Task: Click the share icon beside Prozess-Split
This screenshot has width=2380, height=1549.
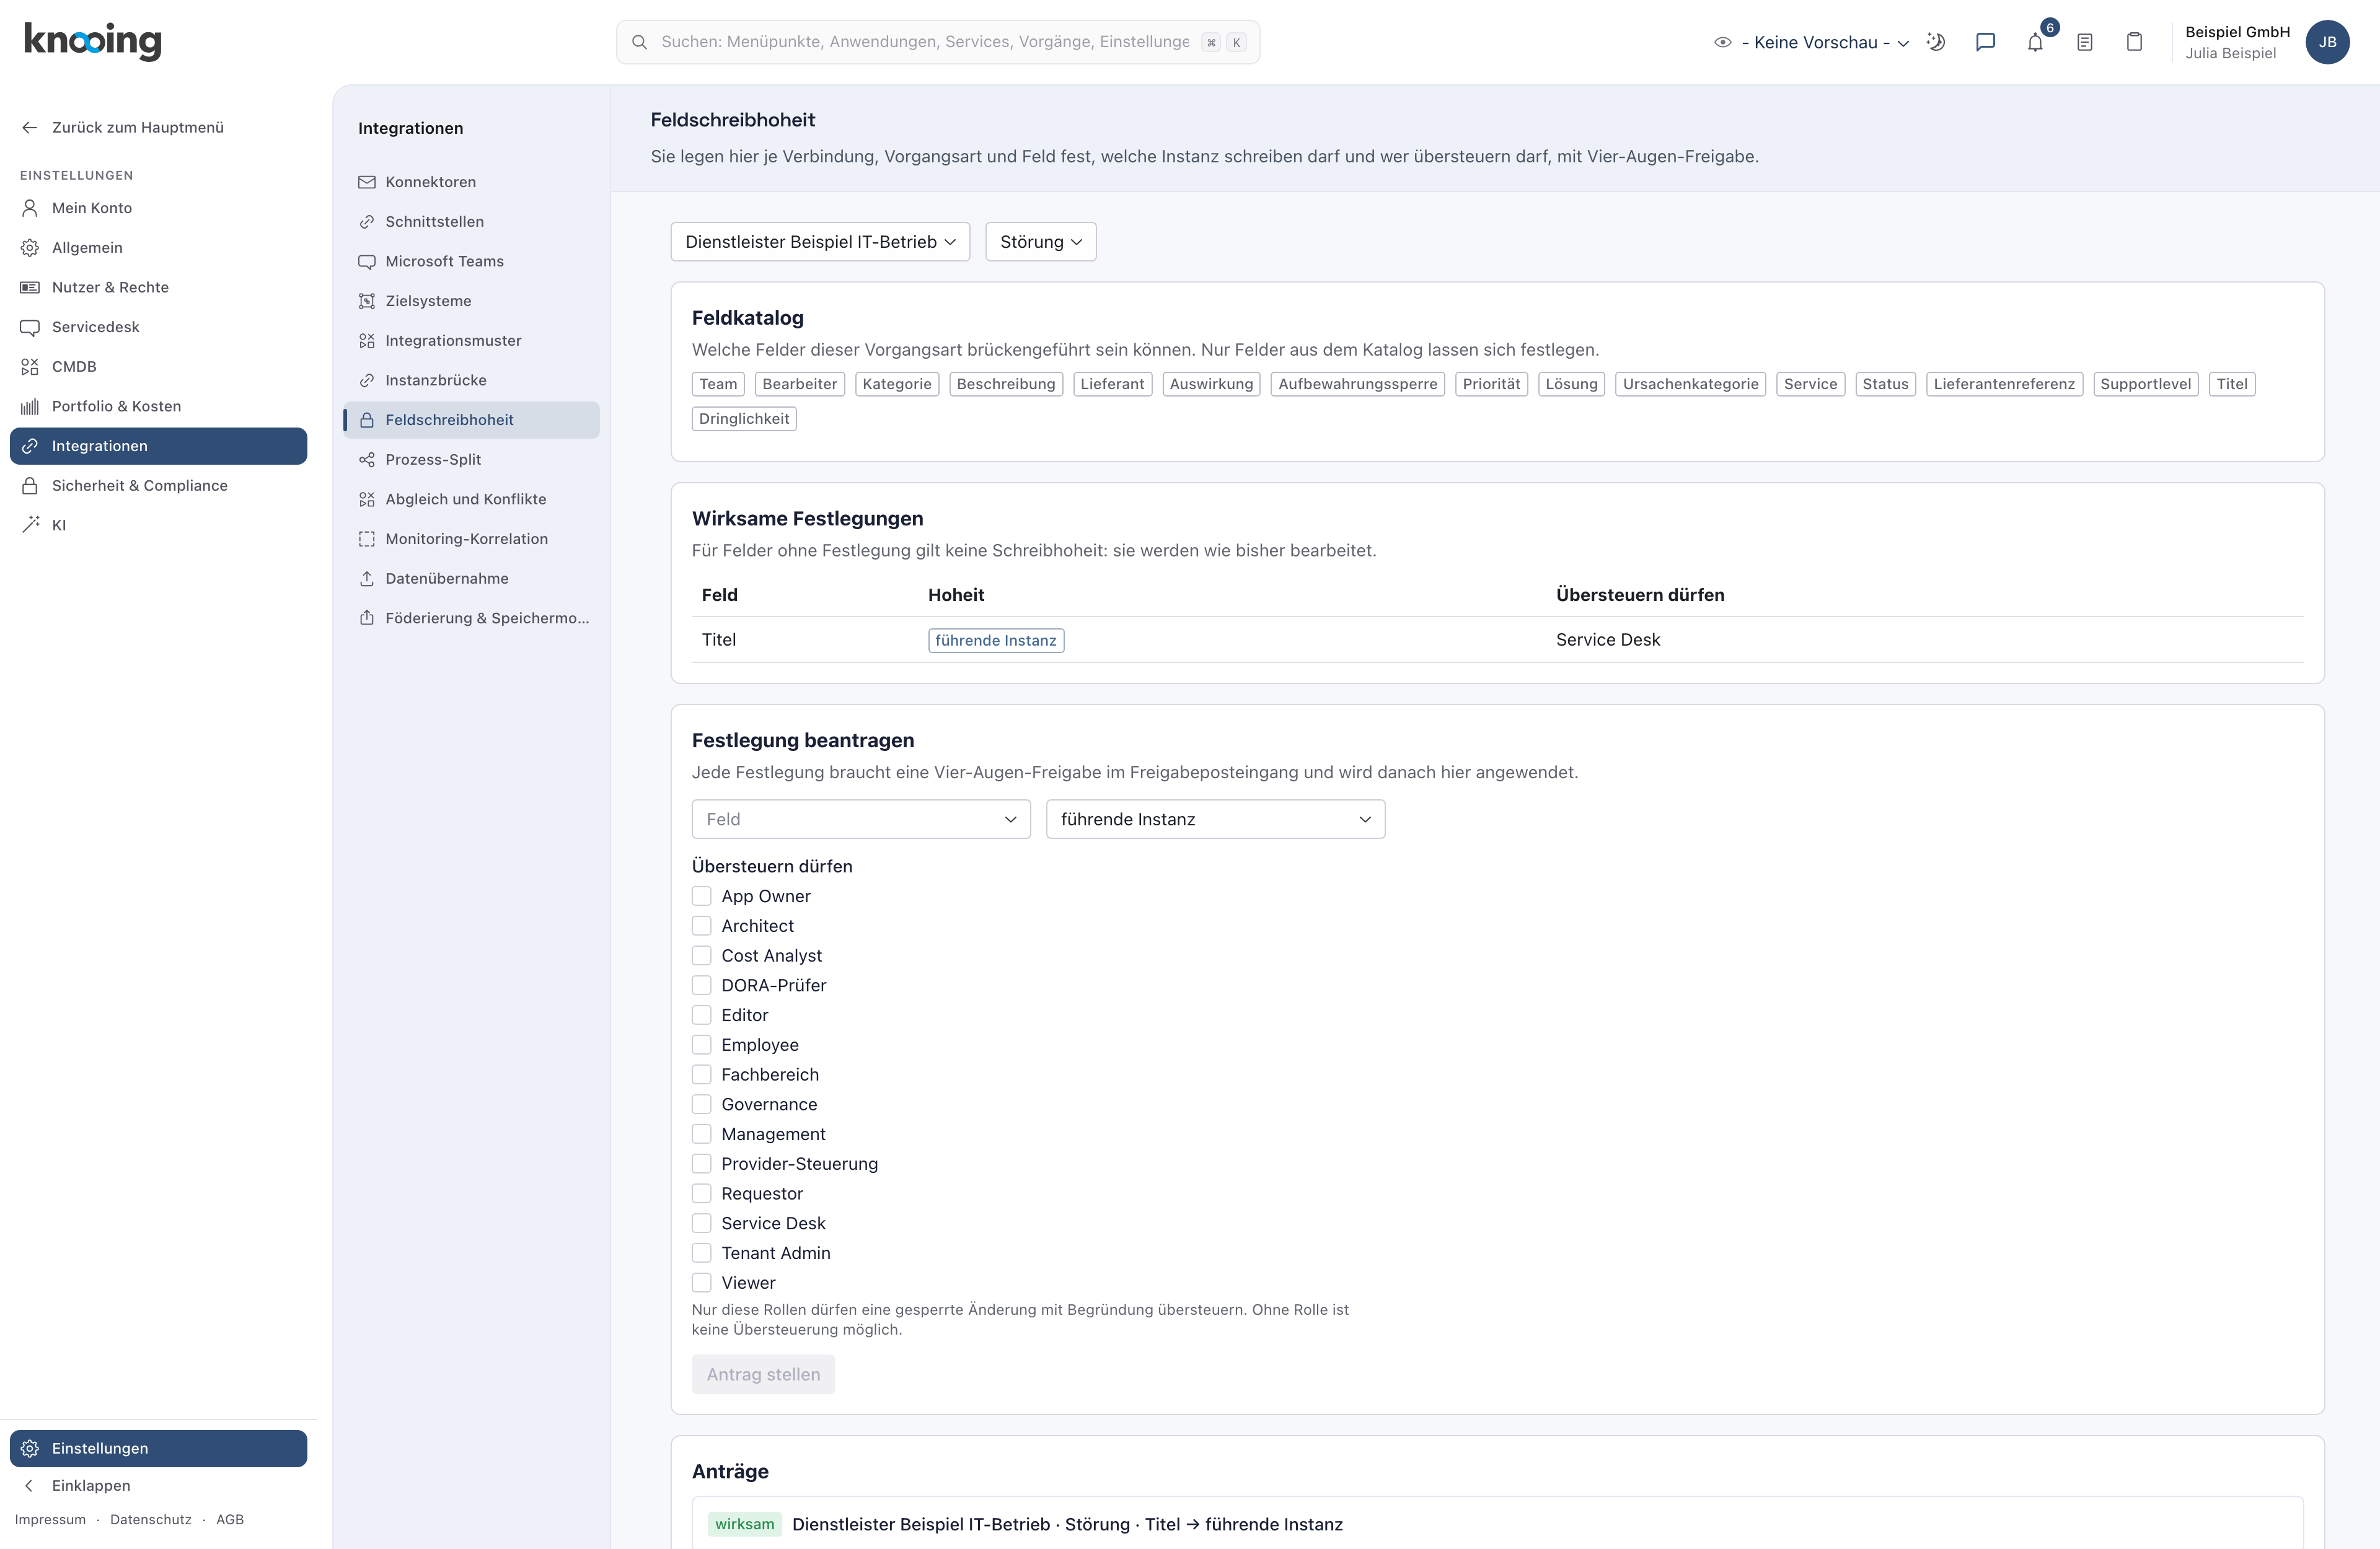Action: 367,460
